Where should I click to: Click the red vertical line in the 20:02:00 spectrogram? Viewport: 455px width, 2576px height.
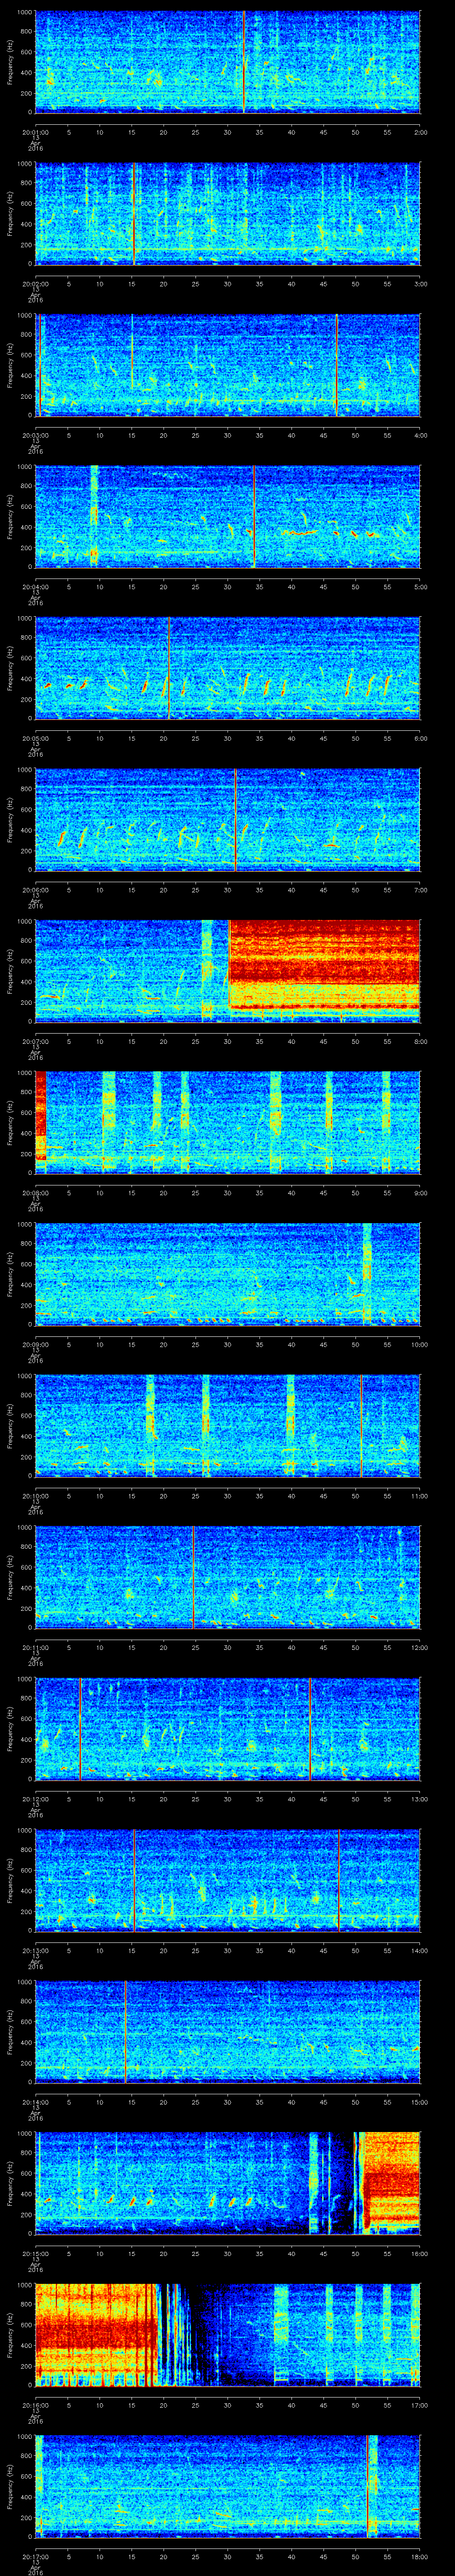pos(134,213)
